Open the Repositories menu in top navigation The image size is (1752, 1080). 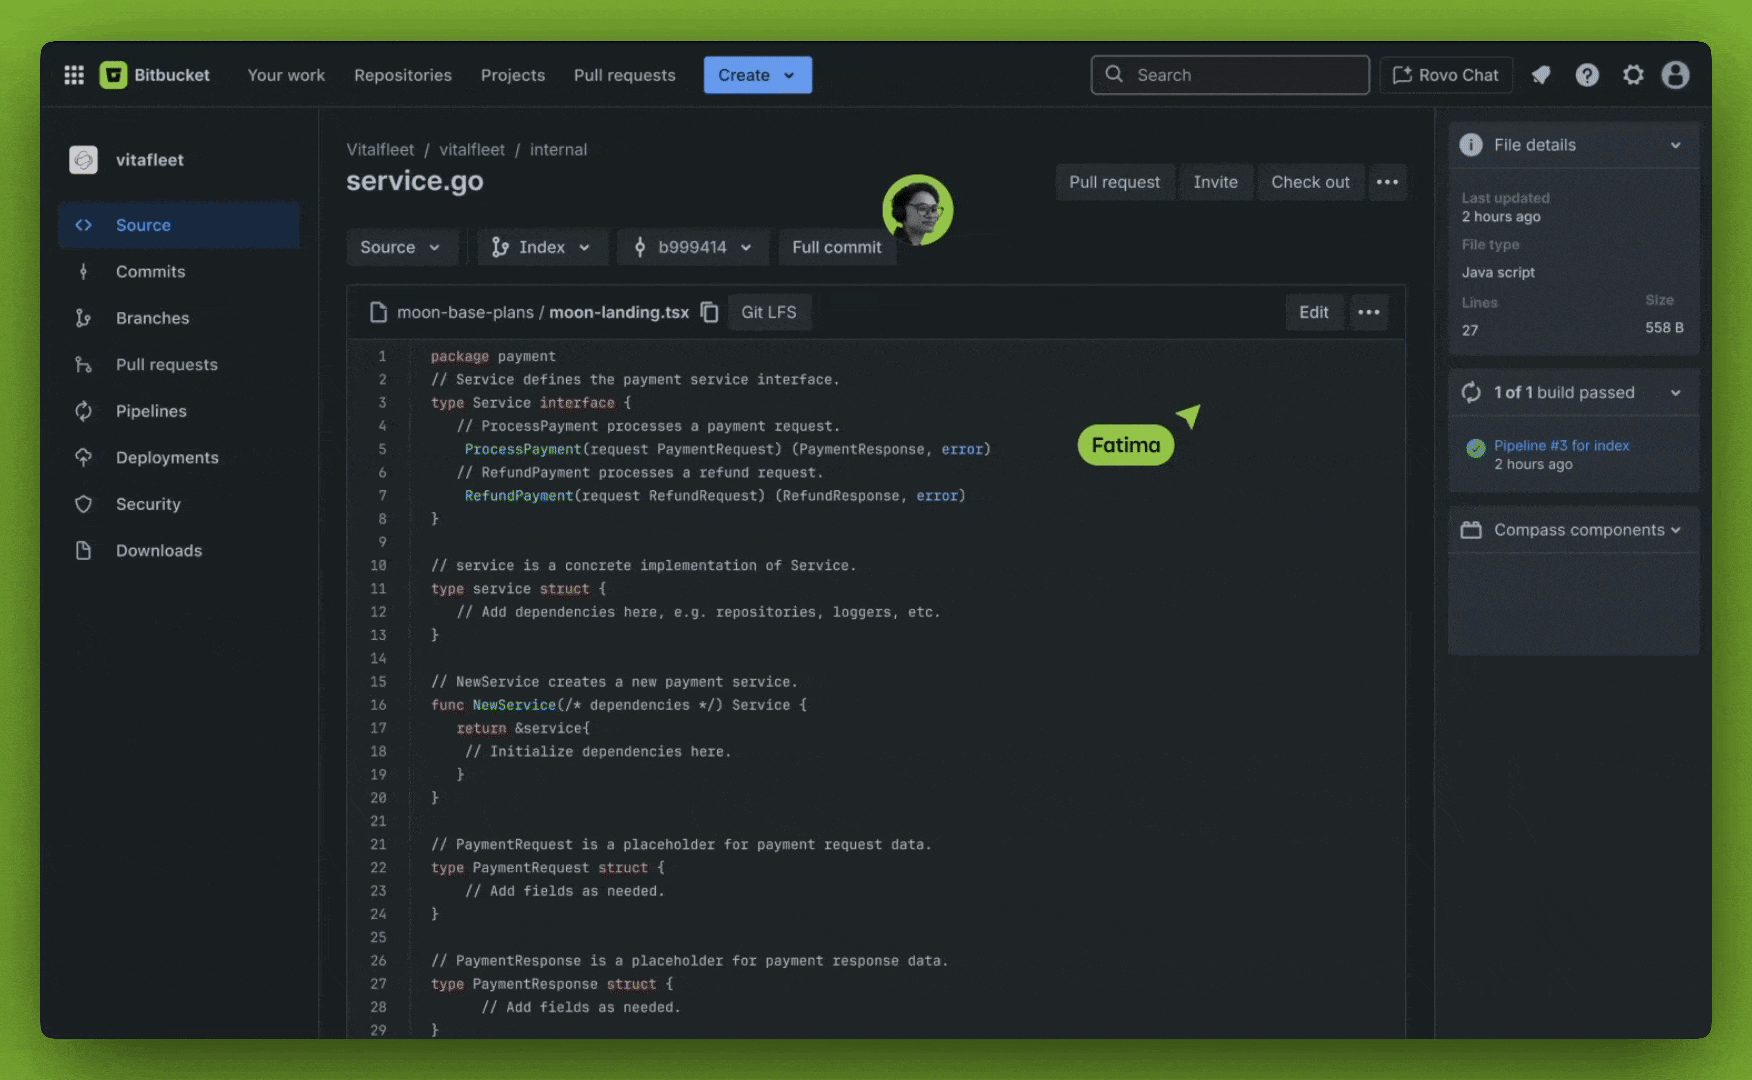click(x=403, y=75)
